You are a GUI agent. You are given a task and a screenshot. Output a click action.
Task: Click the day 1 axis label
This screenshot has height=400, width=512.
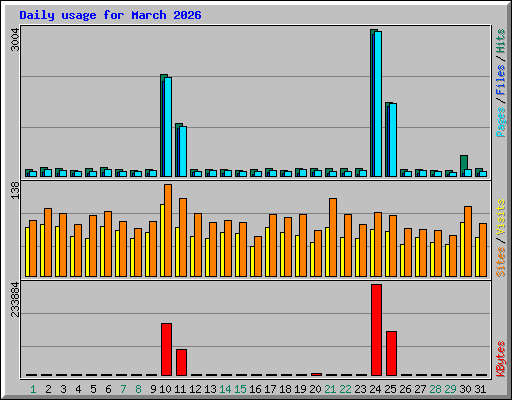coord(33,389)
